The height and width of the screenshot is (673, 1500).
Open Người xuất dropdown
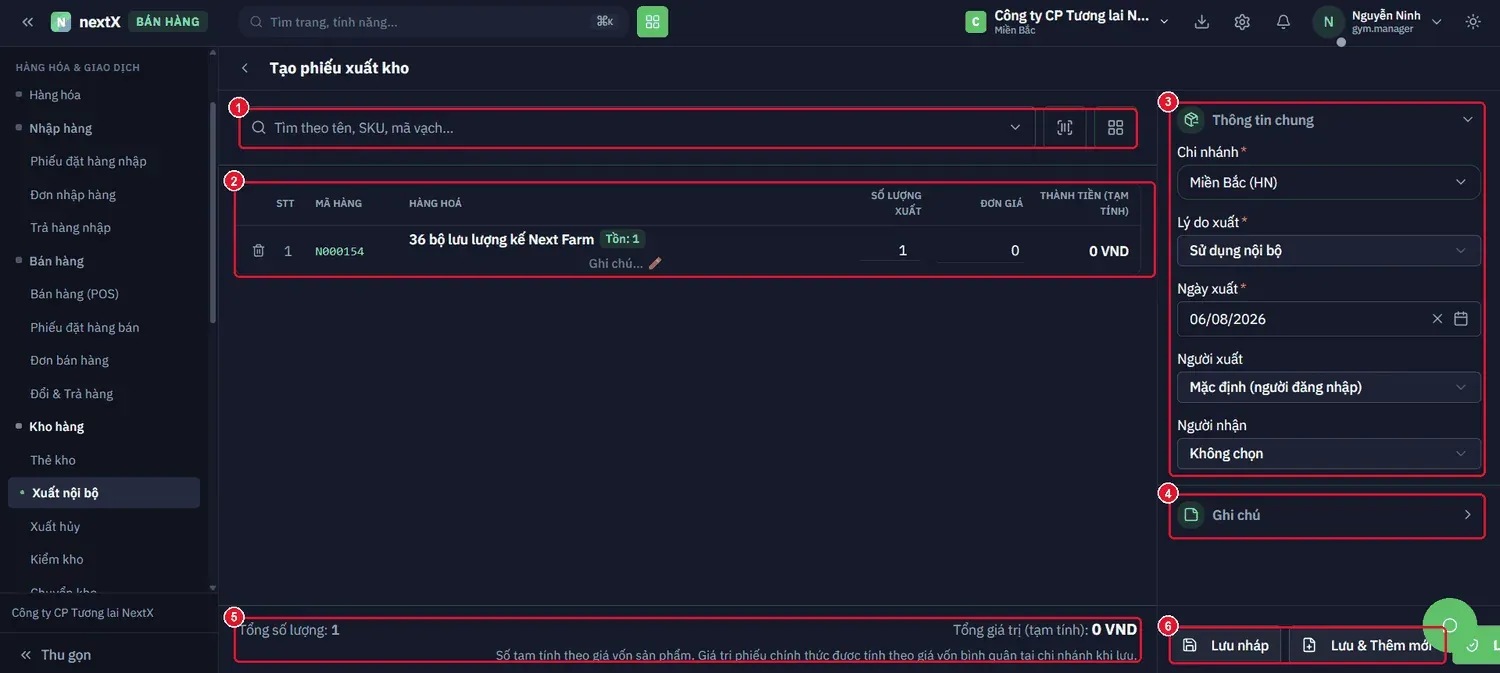pos(1328,387)
